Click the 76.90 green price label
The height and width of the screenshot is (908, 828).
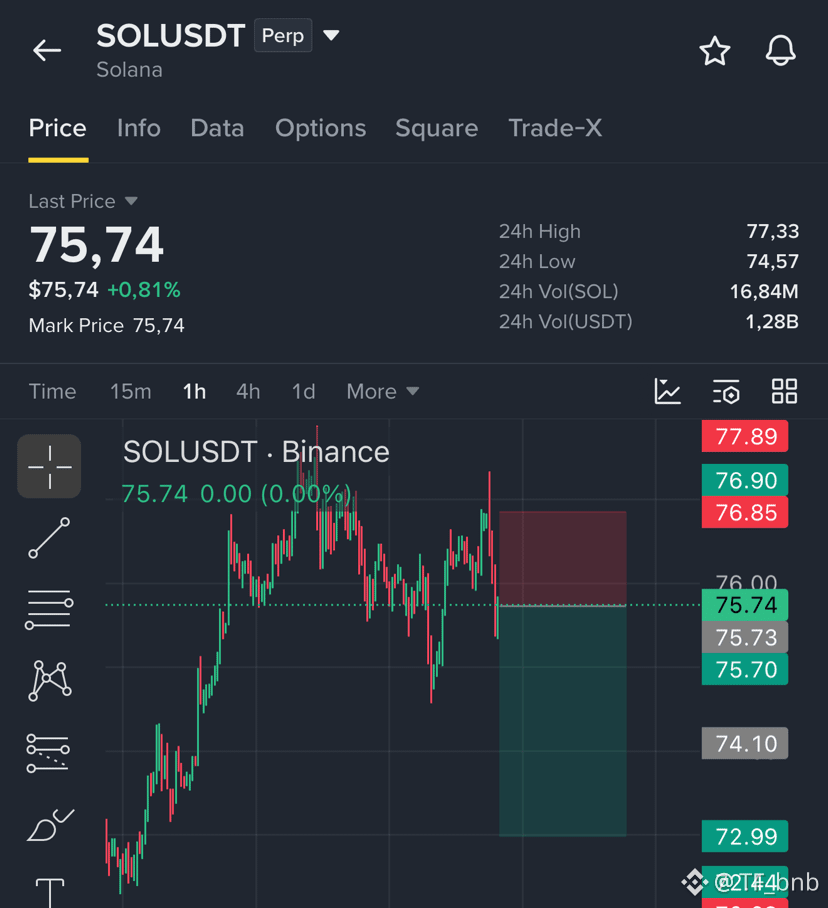pyautogui.click(x=745, y=480)
